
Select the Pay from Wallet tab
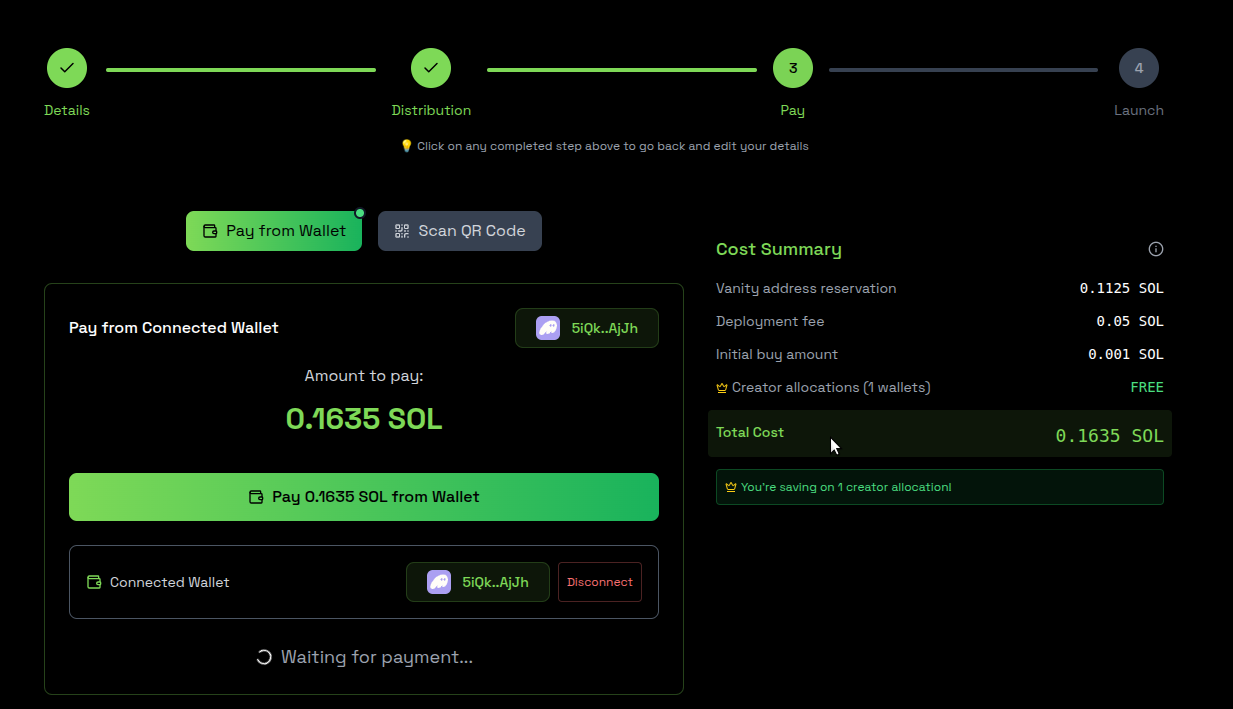tap(274, 230)
